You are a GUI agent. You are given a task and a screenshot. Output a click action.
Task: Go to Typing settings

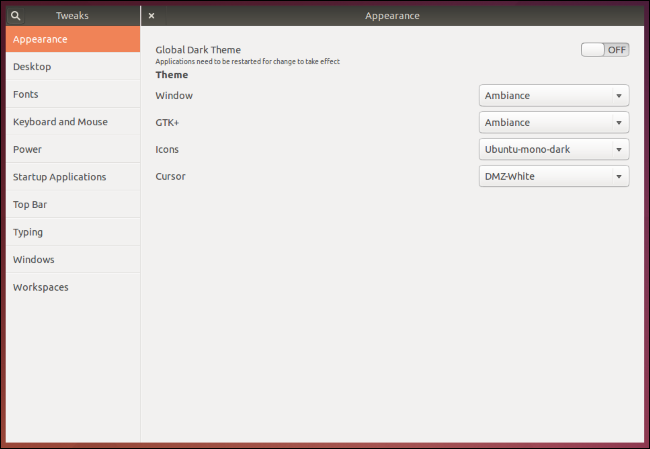(x=73, y=232)
